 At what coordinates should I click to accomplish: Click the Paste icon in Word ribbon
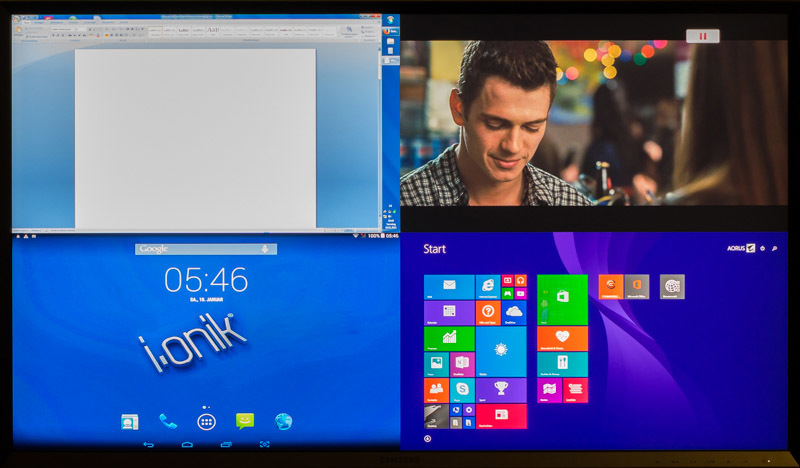[20, 31]
